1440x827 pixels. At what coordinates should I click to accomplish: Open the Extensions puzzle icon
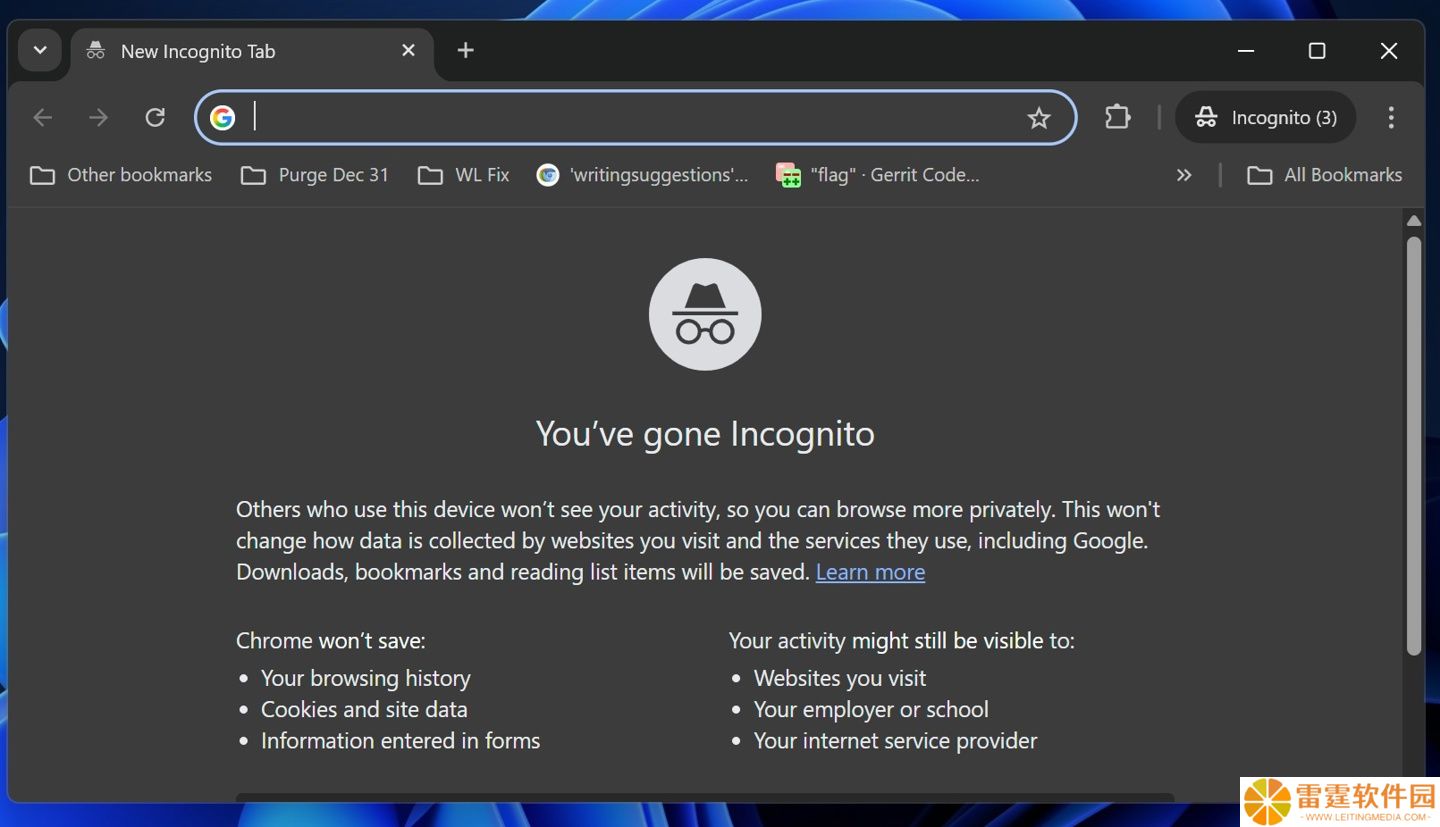(x=1117, y=118)
